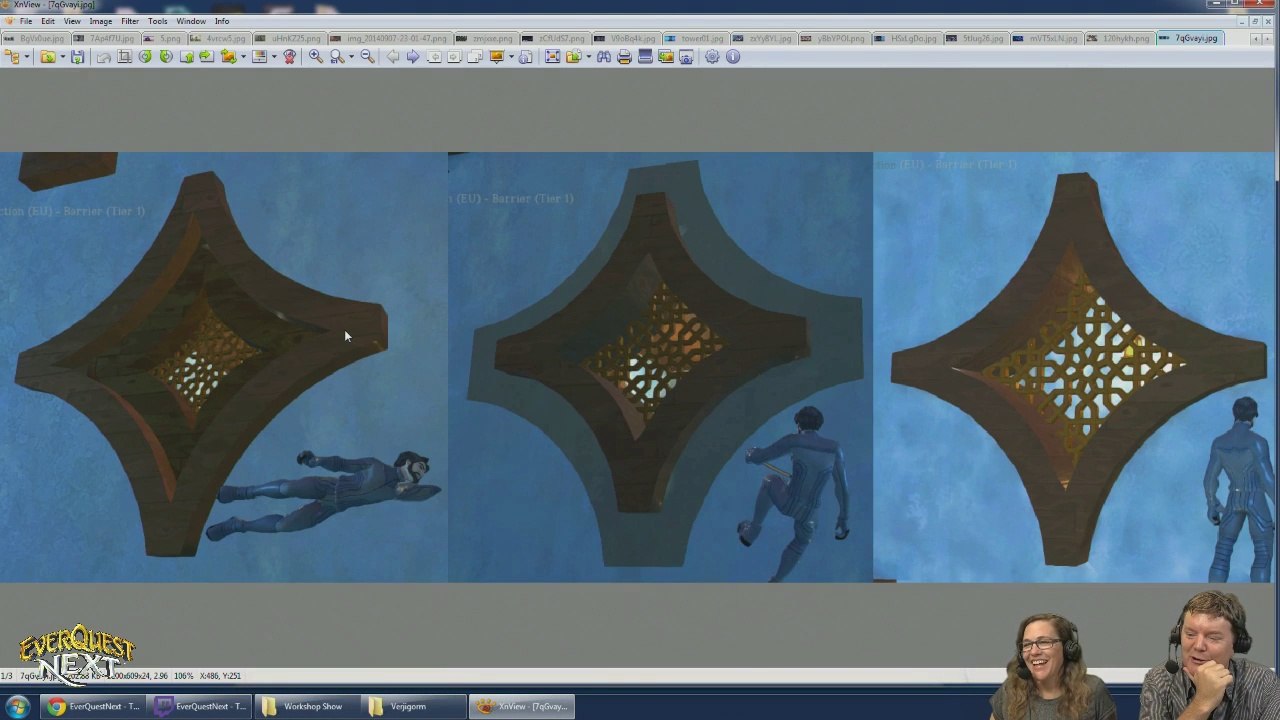Expand the Open folder dropdown arrow
The height and width of the screenshot is (720, 1280).
point(63,57)
